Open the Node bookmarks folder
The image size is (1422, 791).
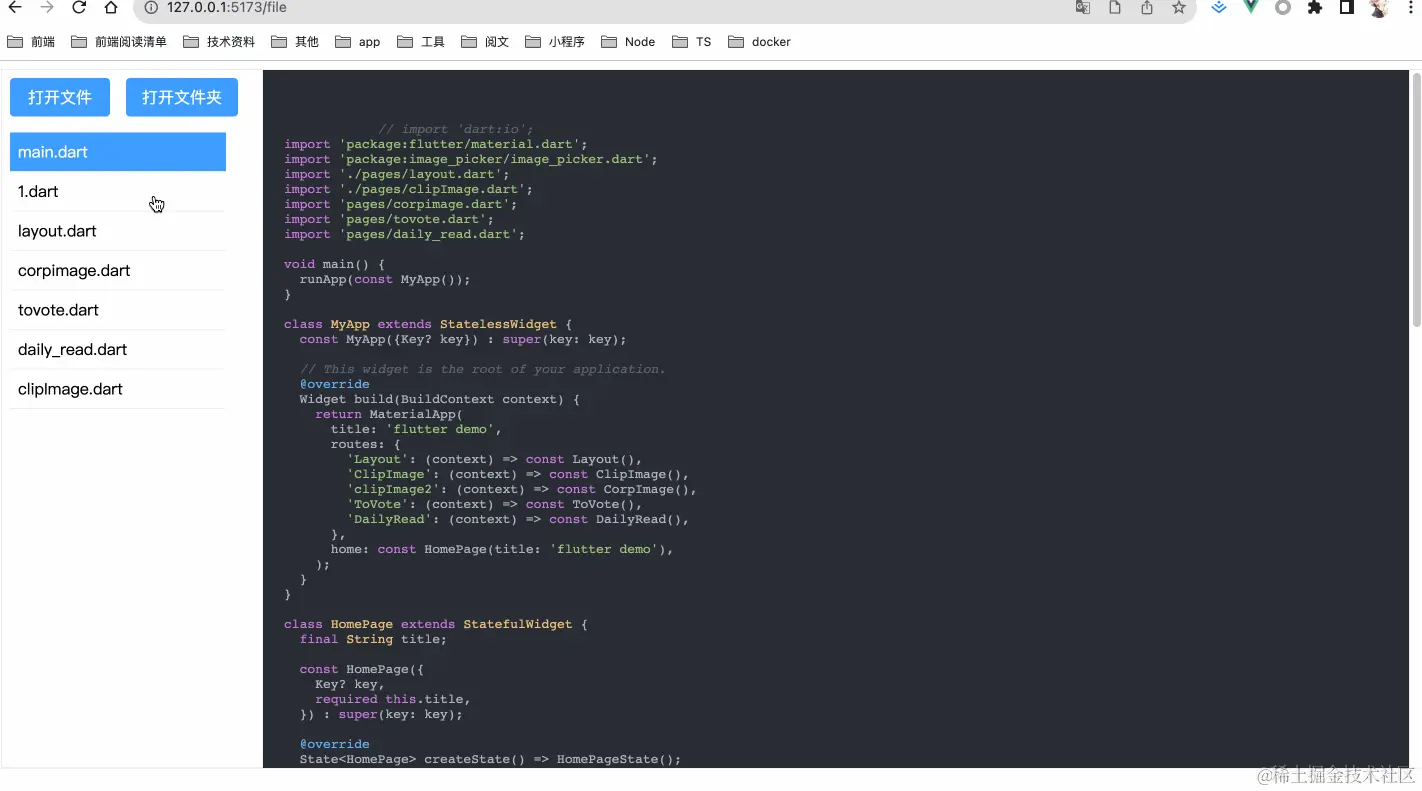(627, 42)
